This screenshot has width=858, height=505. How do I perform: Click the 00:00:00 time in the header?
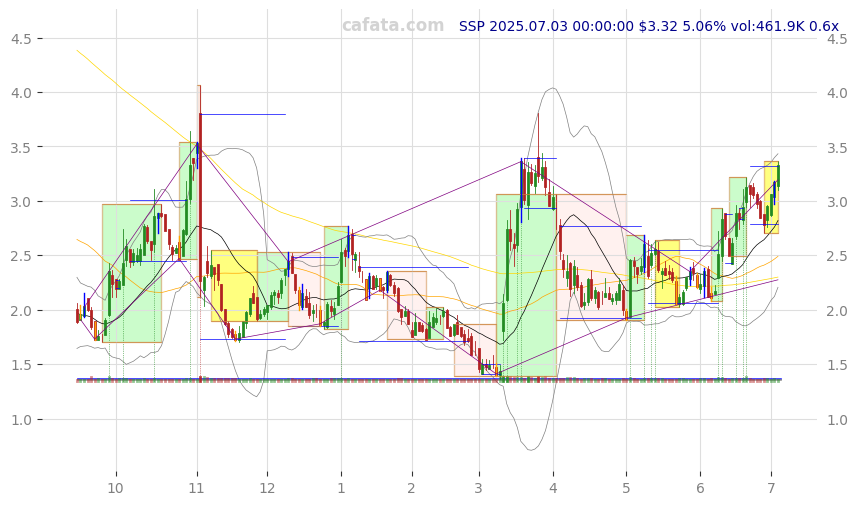(604, 26)
